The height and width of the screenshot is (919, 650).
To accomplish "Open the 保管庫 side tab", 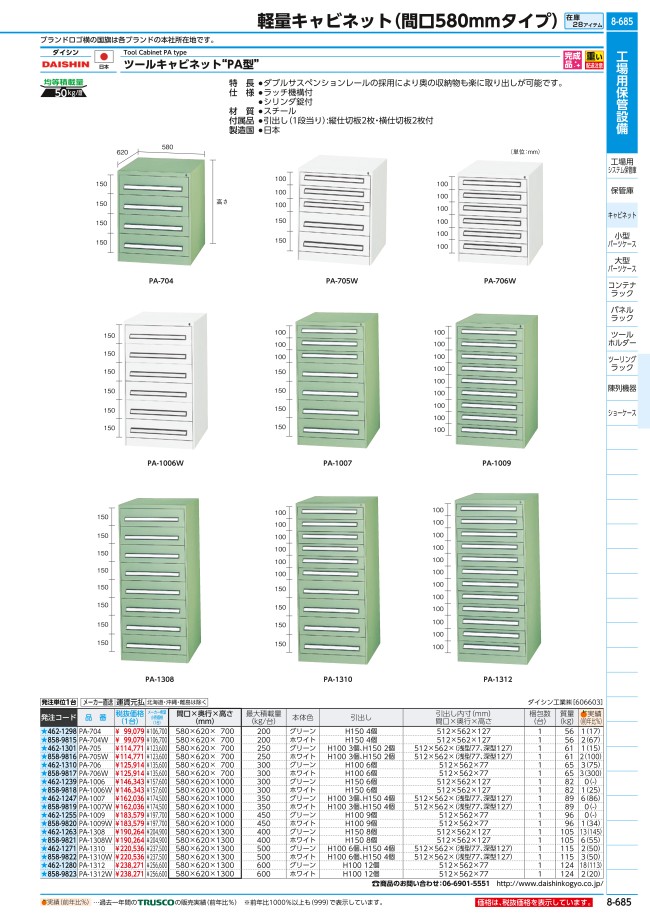I will coord(621,190).
